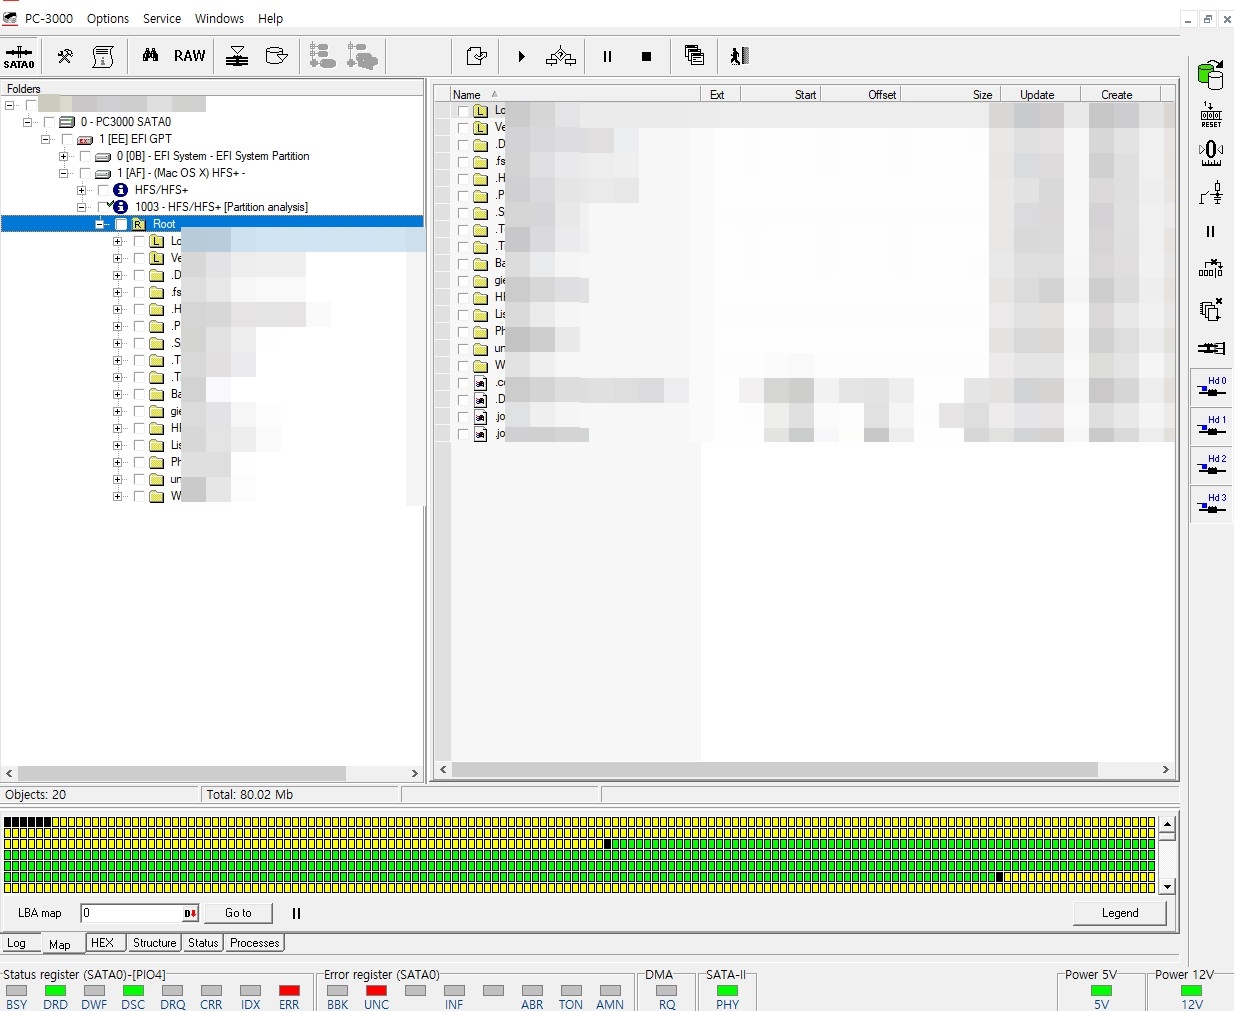Check the box for 1 [EE] EFI GPT
Screen dimensions: 1234x1011
67,139
